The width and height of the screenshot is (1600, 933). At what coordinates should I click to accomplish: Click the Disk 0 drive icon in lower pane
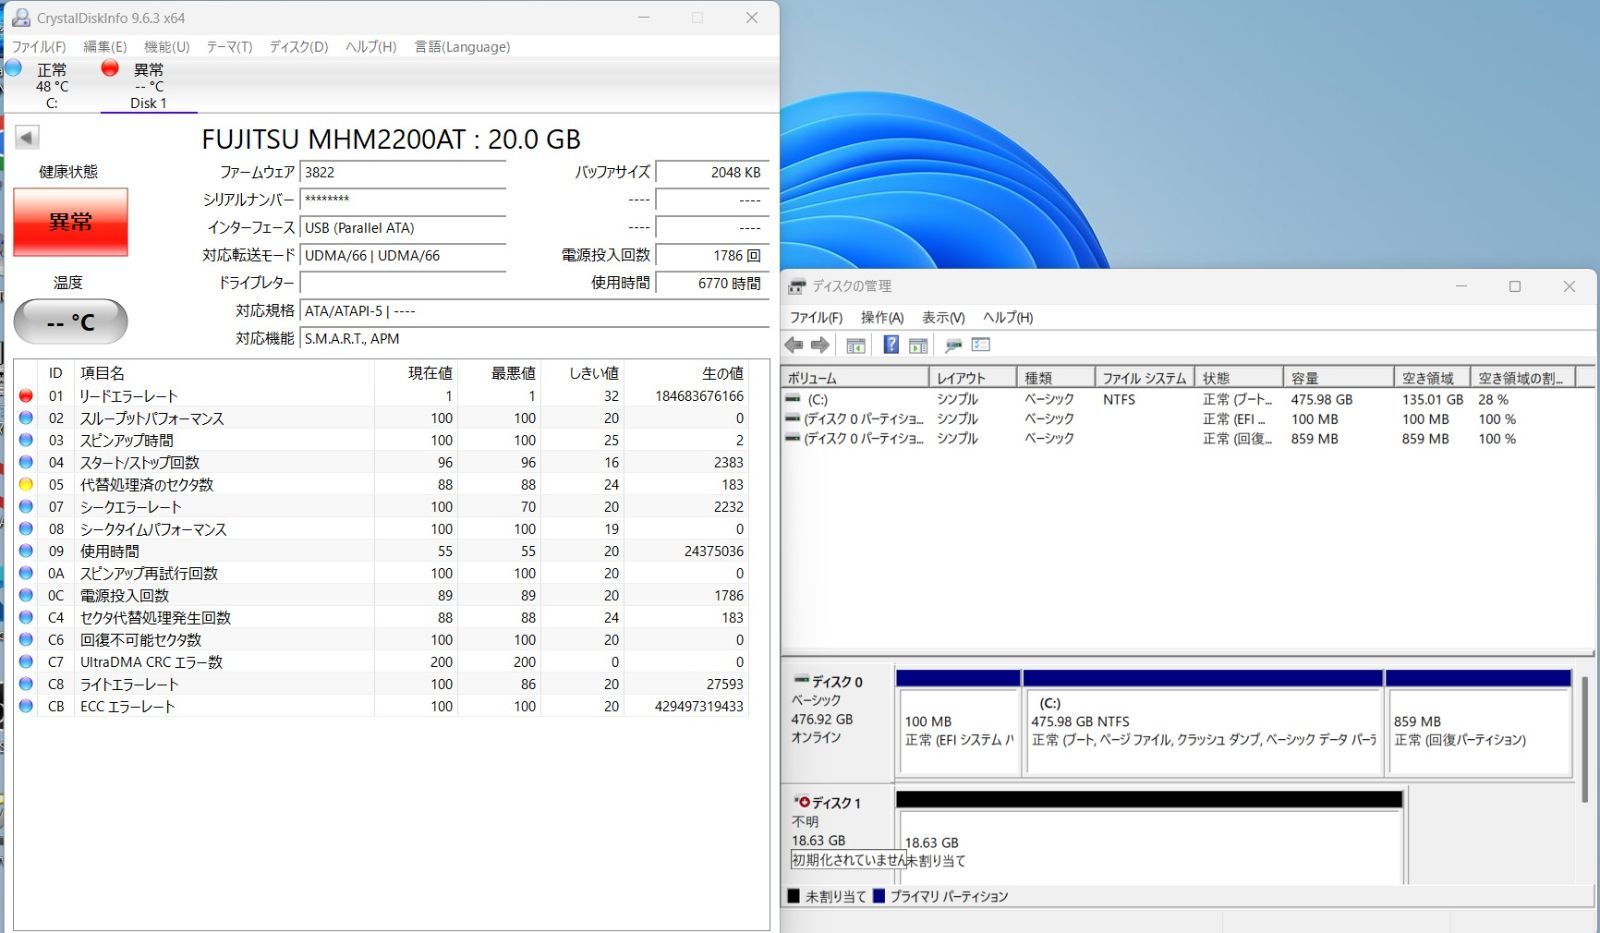801,681
